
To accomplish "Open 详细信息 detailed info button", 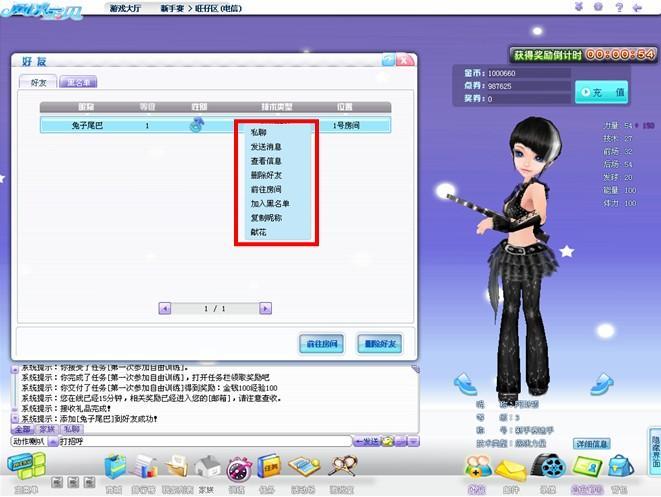I will click(x=592, y=444).
